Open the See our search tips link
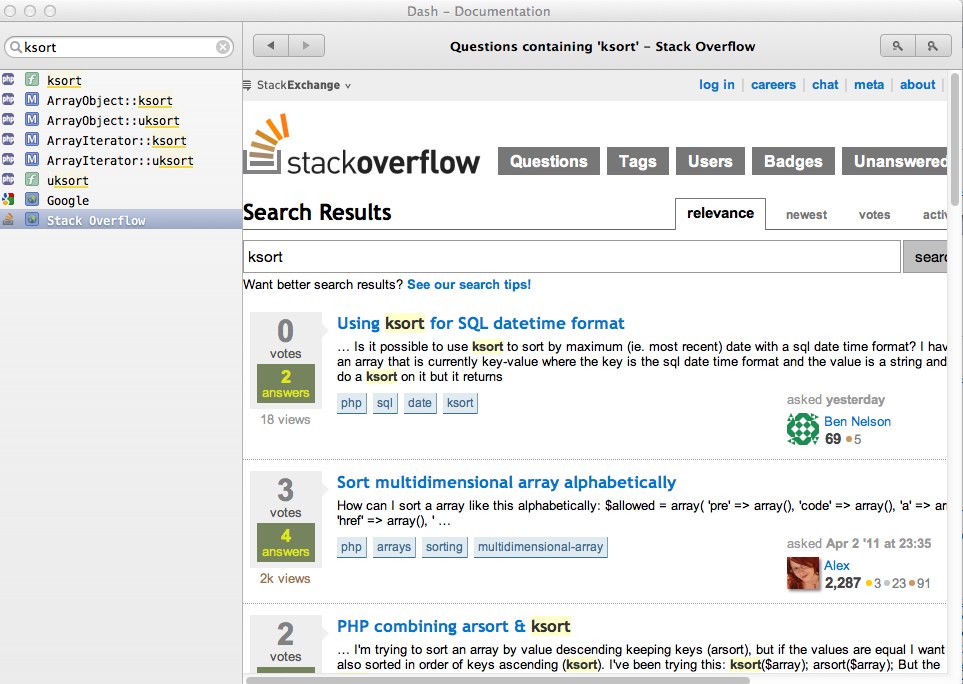Screen dimensions: 963x684 coord(469,285)
